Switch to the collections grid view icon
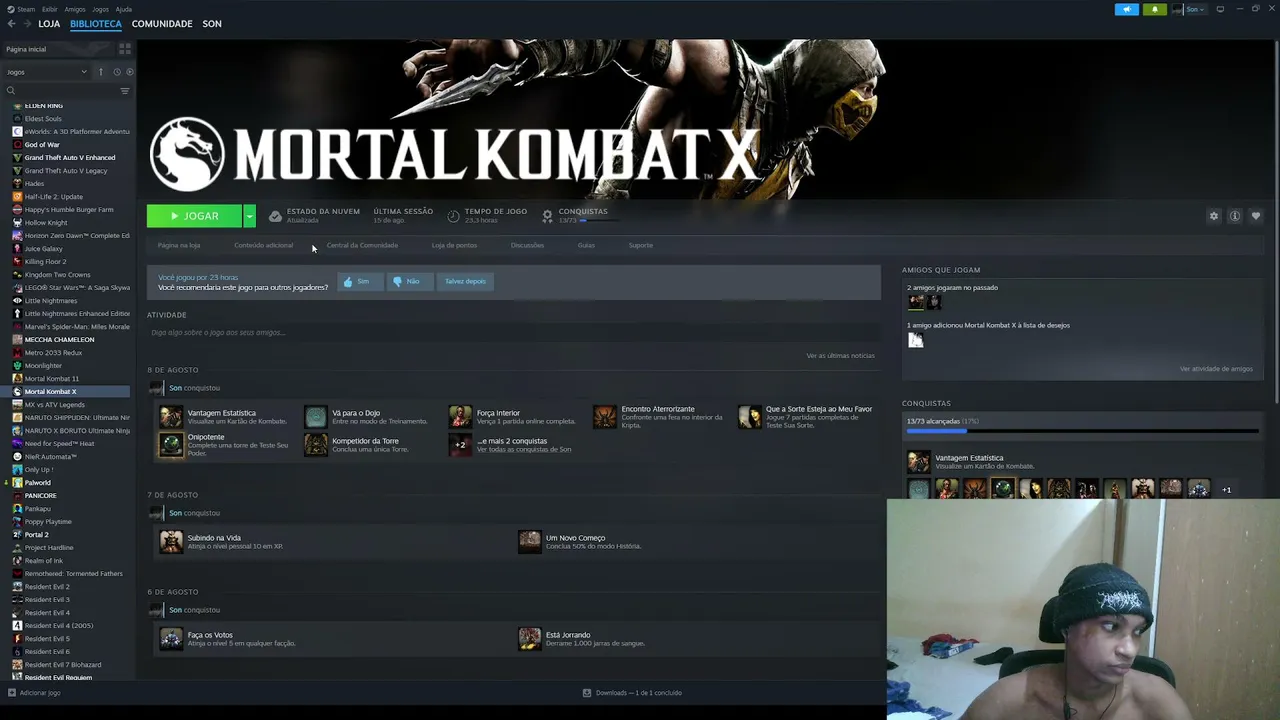 click(125, 49)
